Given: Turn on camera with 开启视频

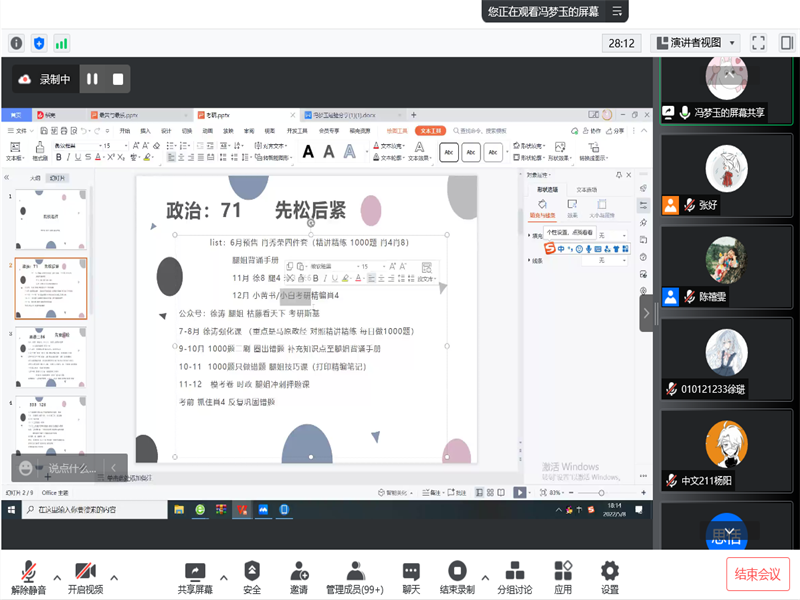Looking at the screenshot, I should tap(85, 577).
